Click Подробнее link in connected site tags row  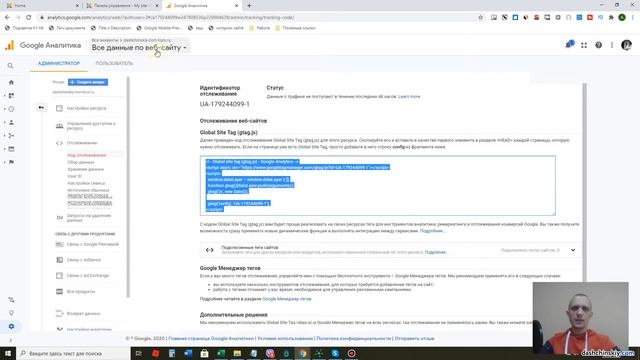(x=436, y=252)
